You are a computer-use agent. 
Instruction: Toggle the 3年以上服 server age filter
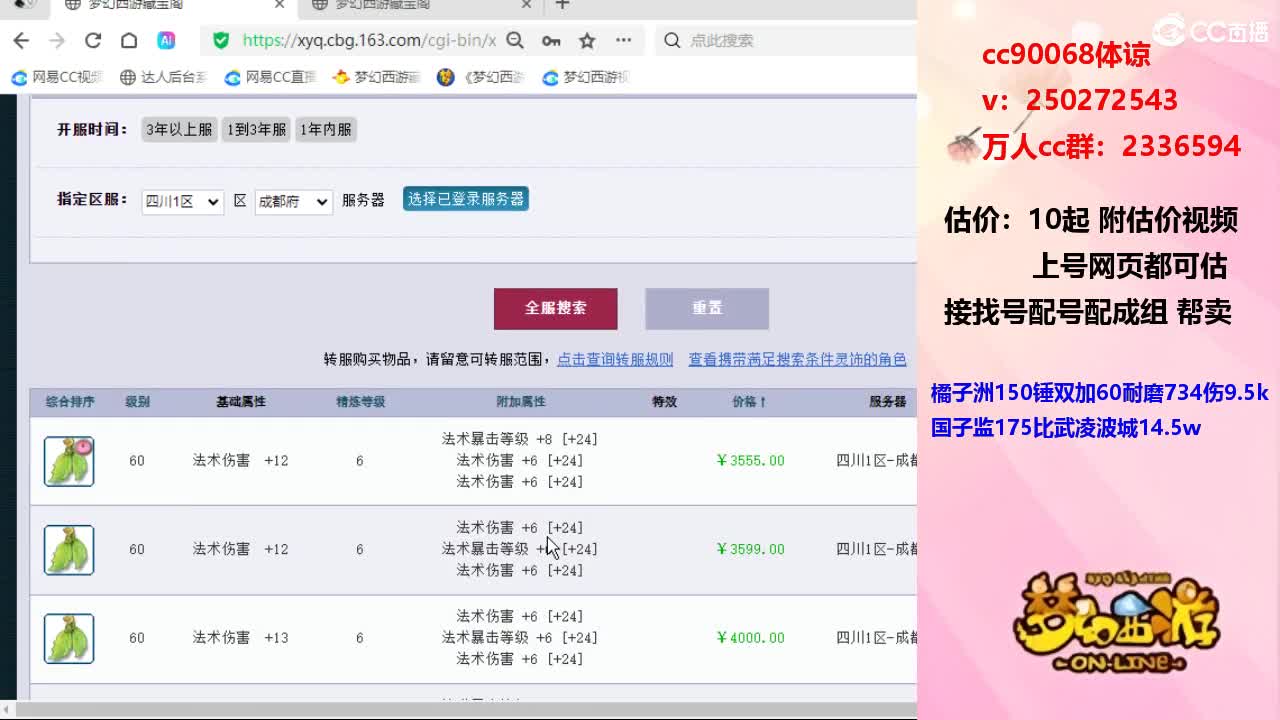click(179, 130)
